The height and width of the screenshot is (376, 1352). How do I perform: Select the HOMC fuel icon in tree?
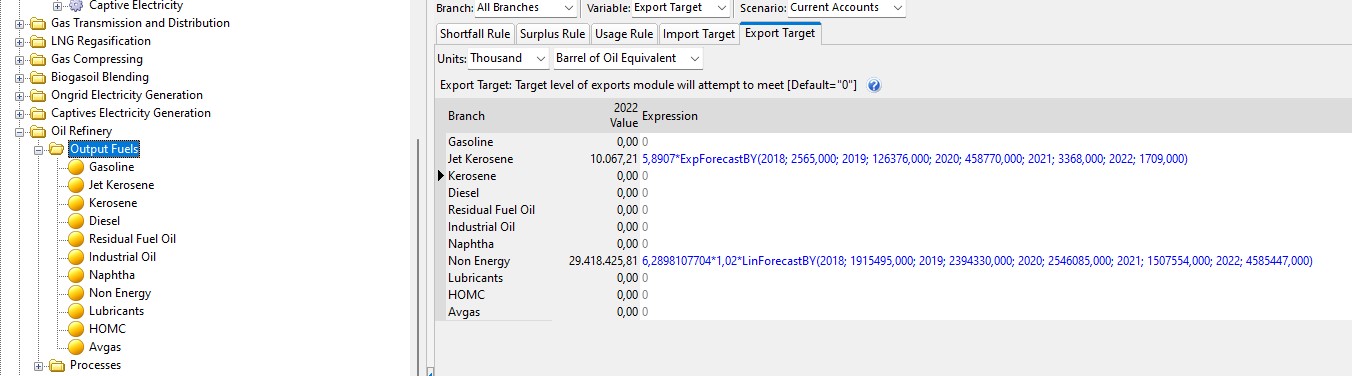(x=75, y=329)
